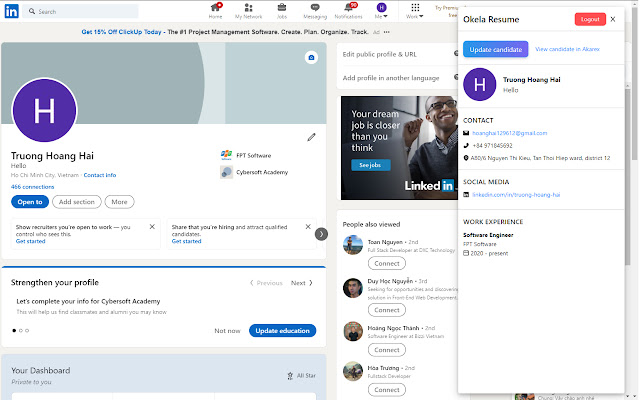Screen dimensions: 640x400
Task: Connect with Duy Hoc Nguyen
Action: pyautogui.click(x=387, y=310)
